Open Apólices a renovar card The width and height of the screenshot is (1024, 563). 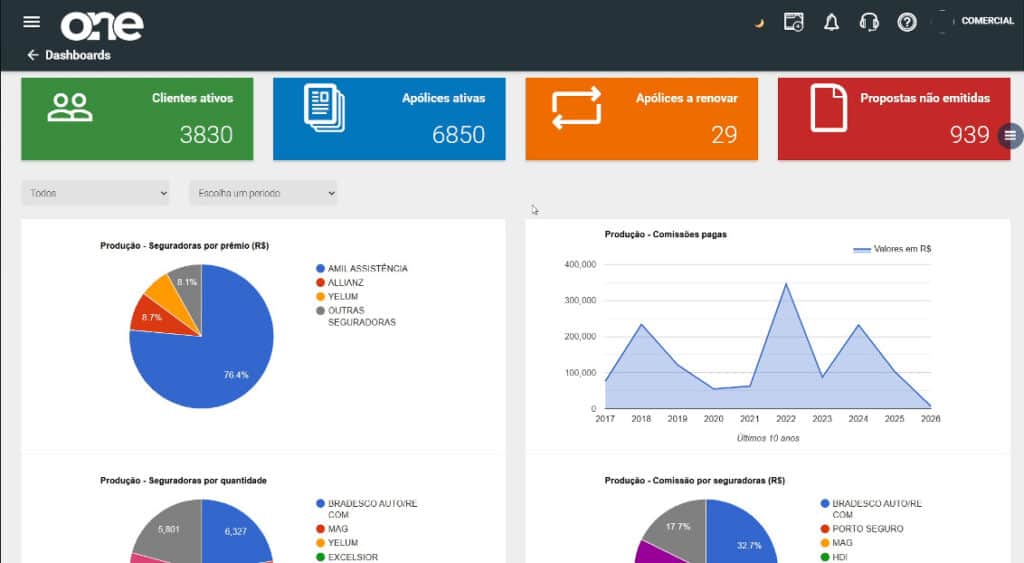641,119
